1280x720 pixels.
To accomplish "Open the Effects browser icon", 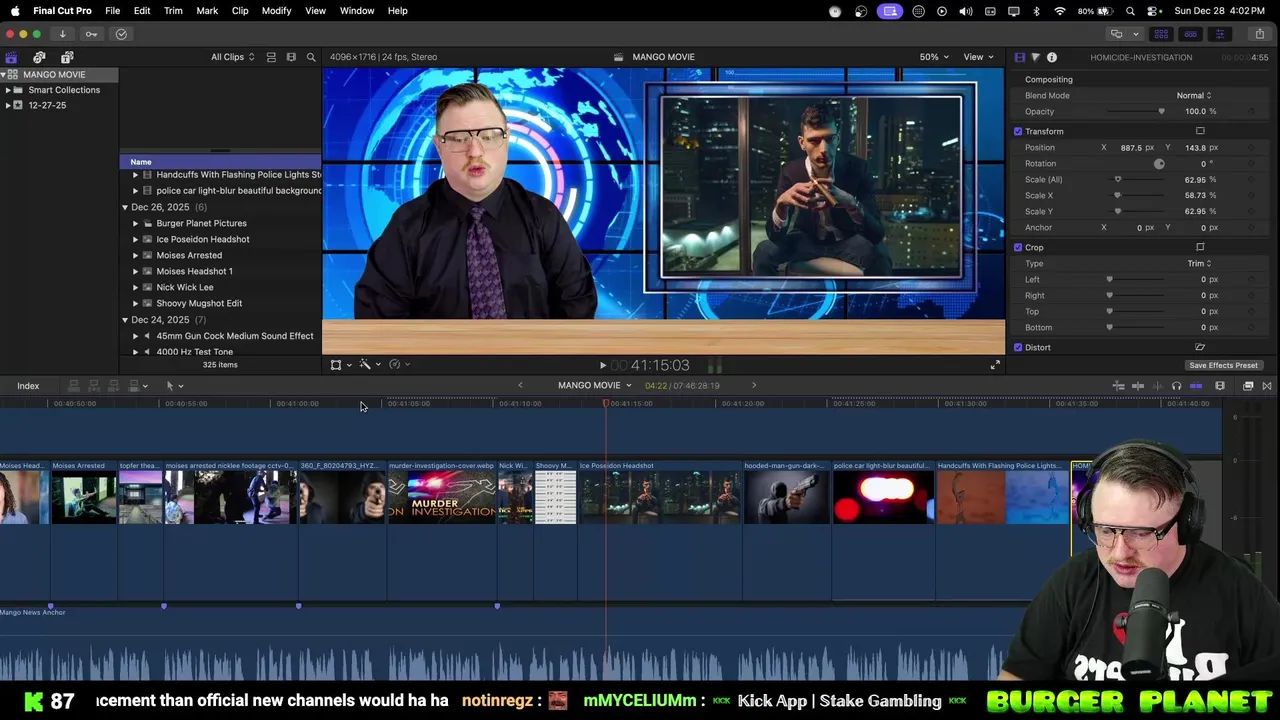I will [x=1248, y=386].
